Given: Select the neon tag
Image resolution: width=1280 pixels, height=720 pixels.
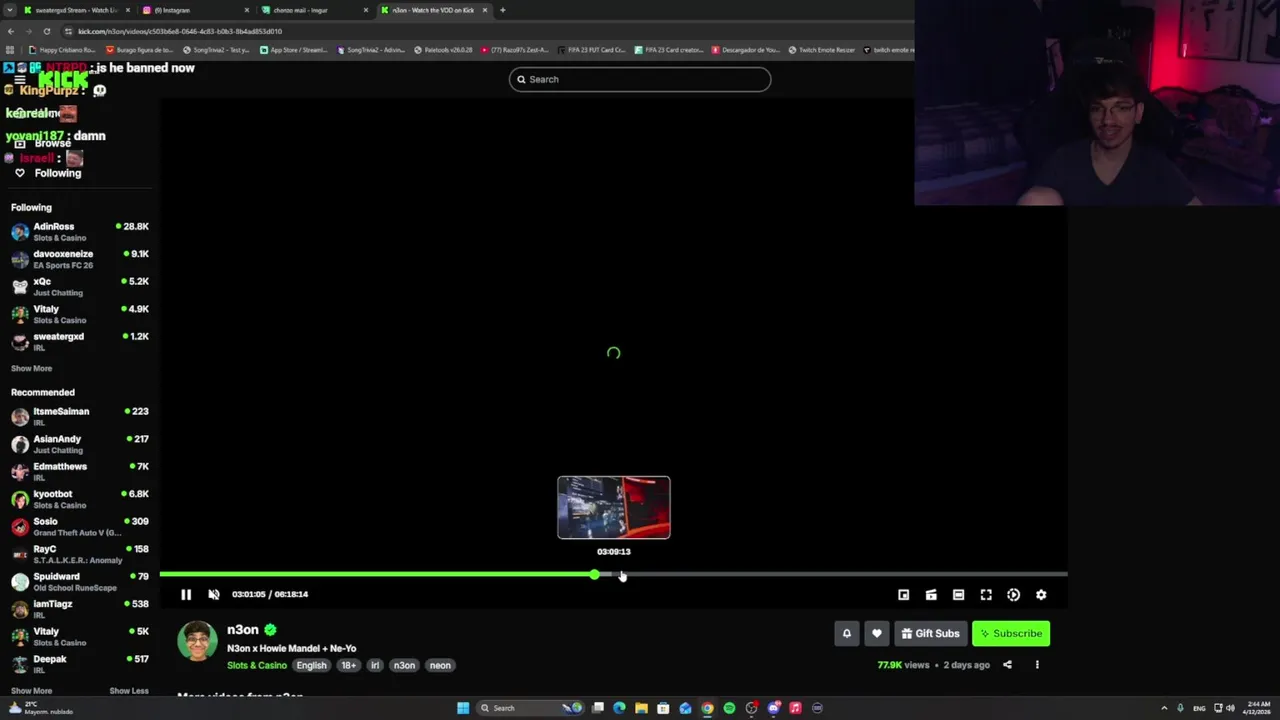Looking at the screenshot, I should [x=440, y=665].
